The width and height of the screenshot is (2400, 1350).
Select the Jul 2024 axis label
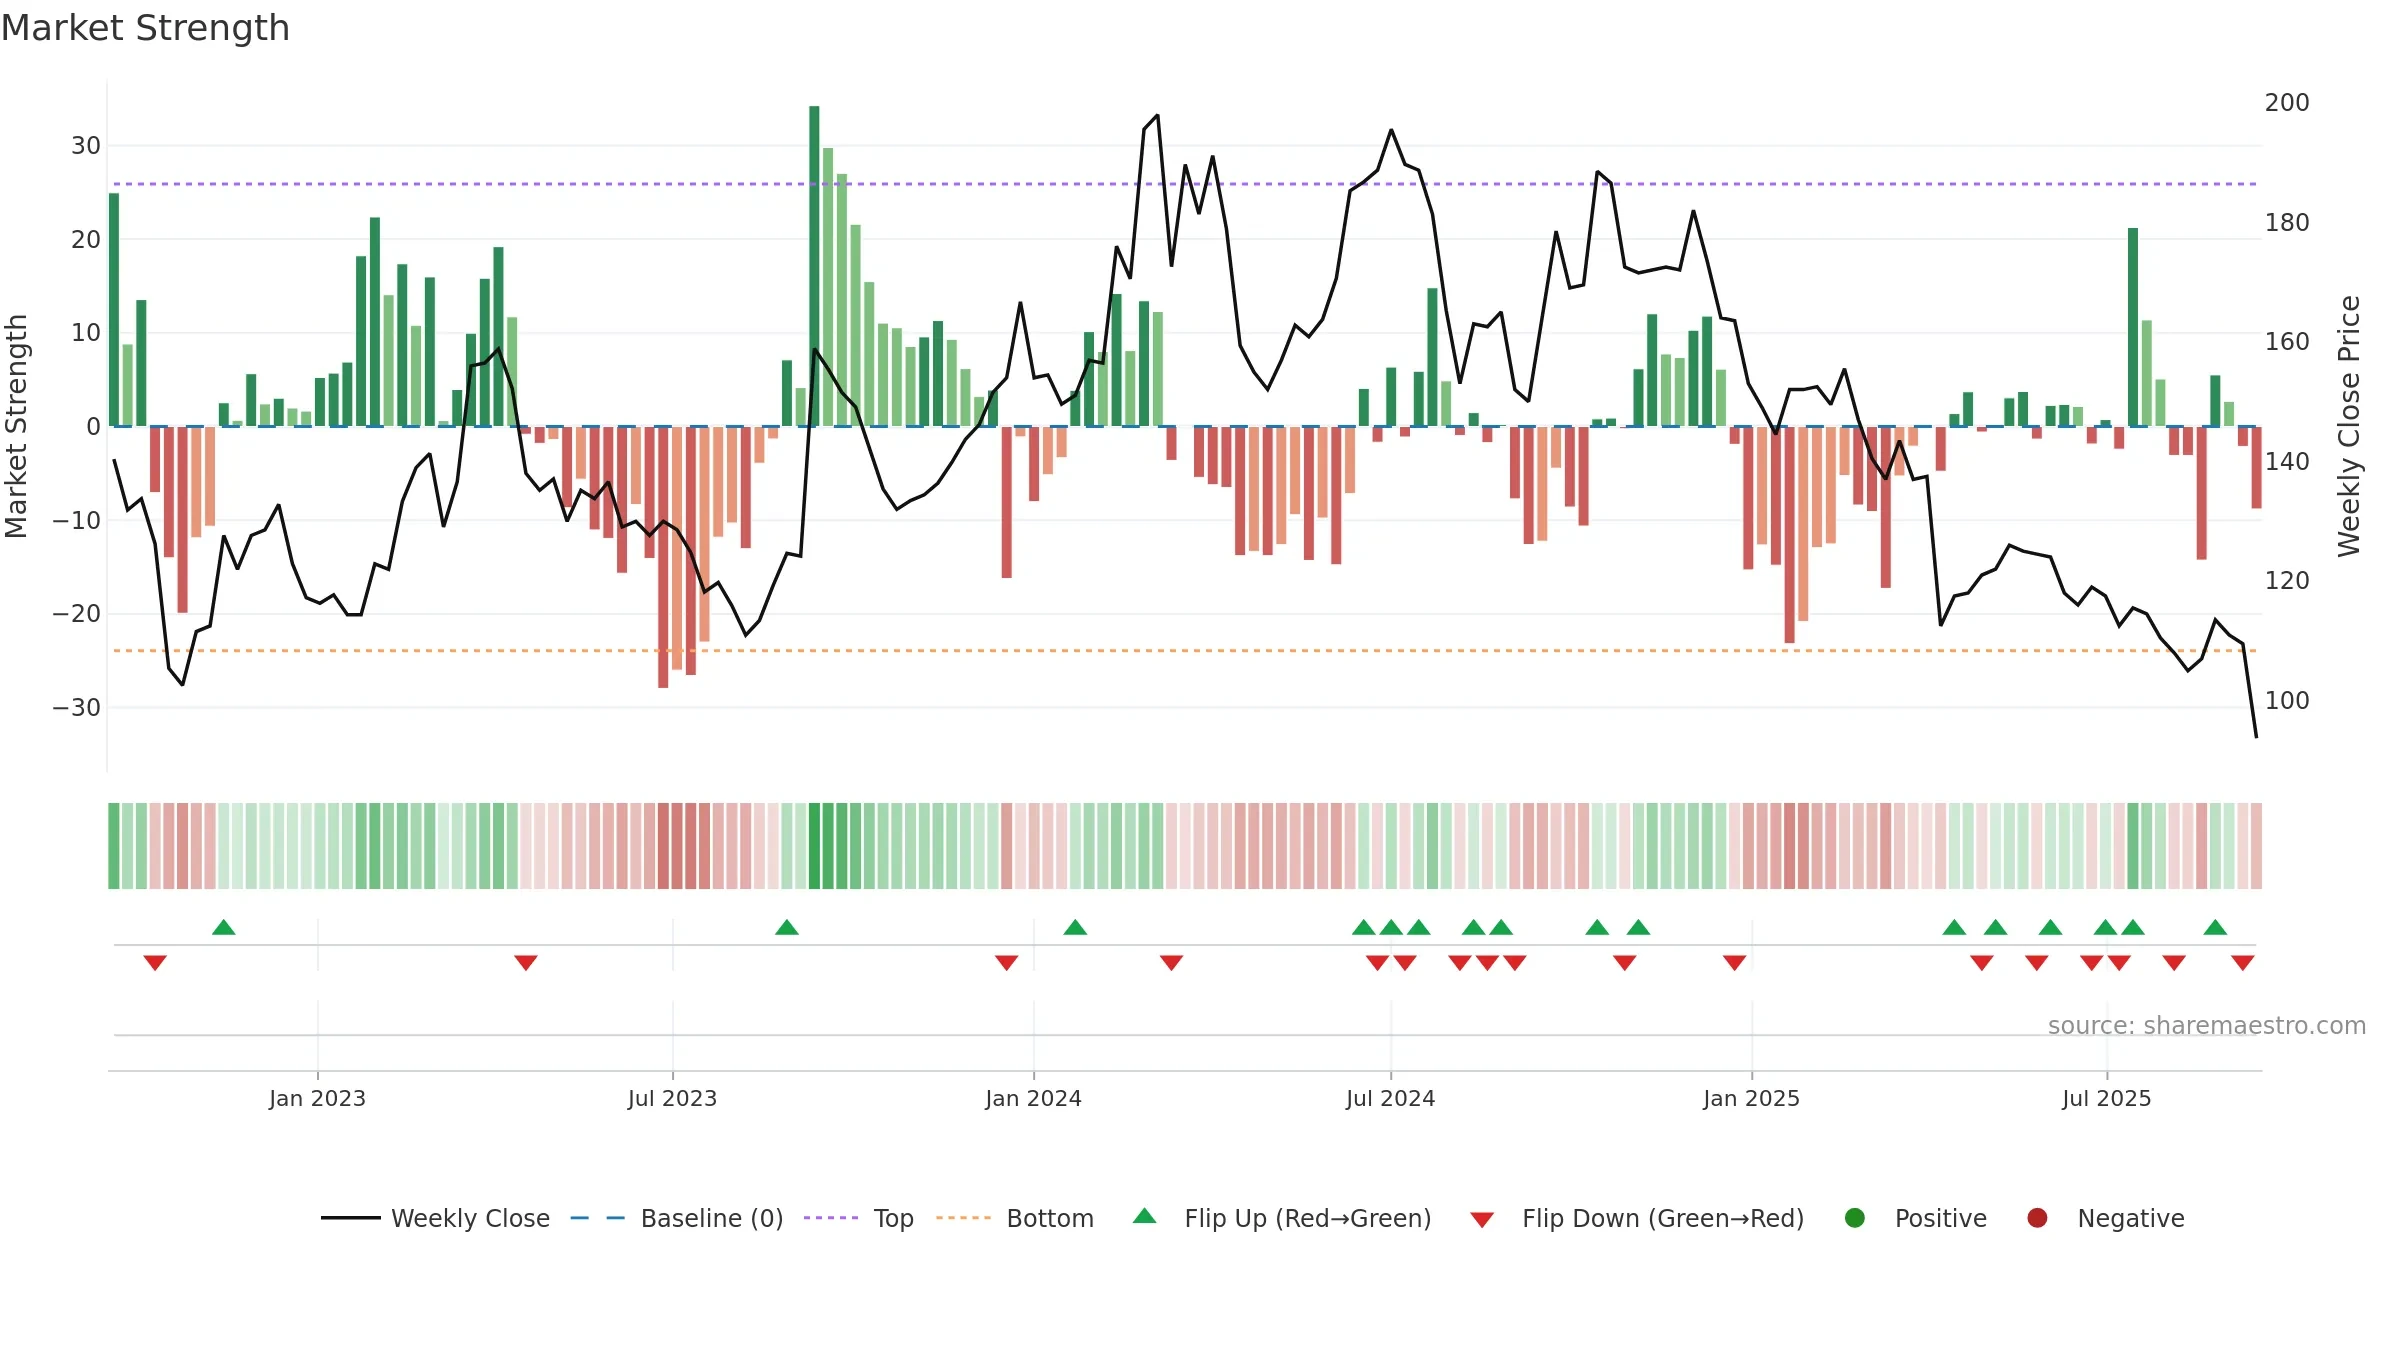pyautogui.click(x=1390, y=1098)
